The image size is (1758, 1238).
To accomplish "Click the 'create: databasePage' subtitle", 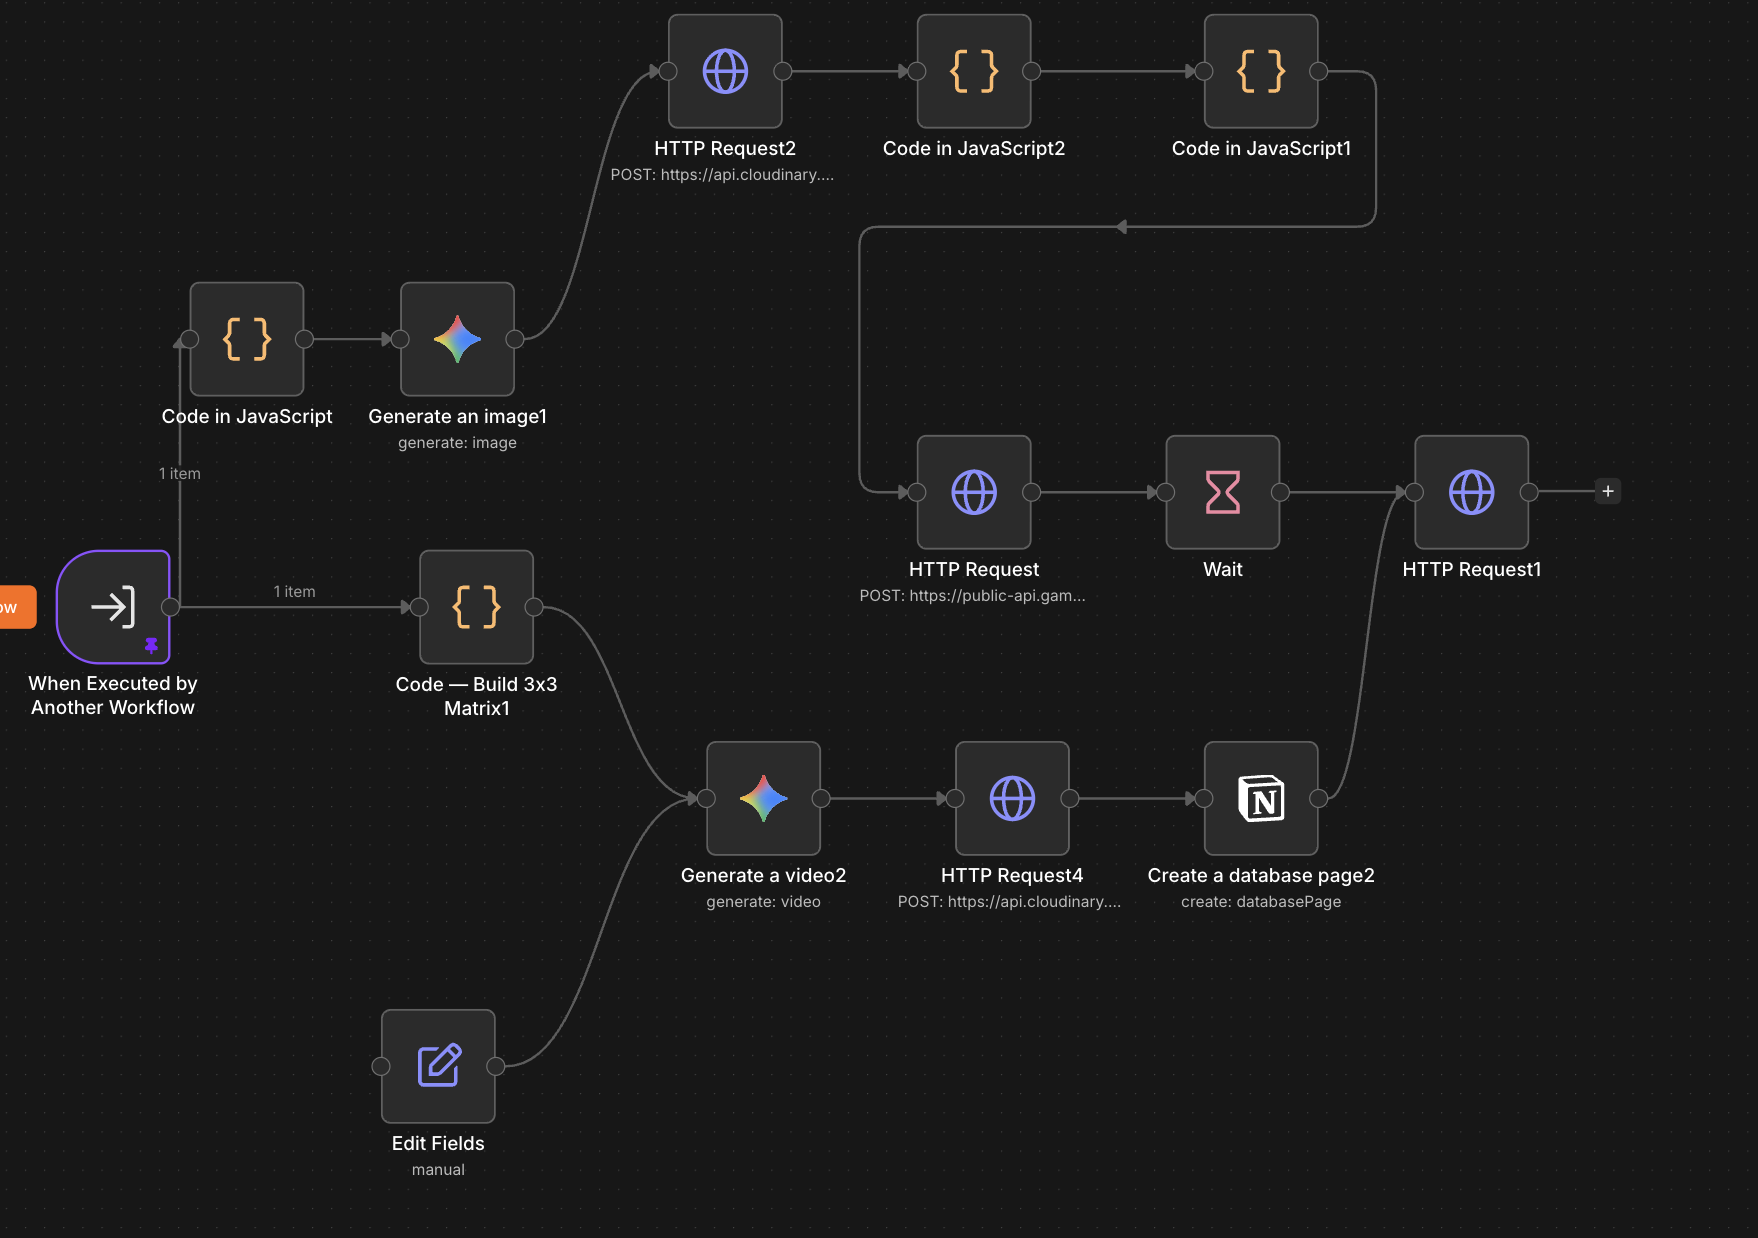I will click(x=1261, y=901).
